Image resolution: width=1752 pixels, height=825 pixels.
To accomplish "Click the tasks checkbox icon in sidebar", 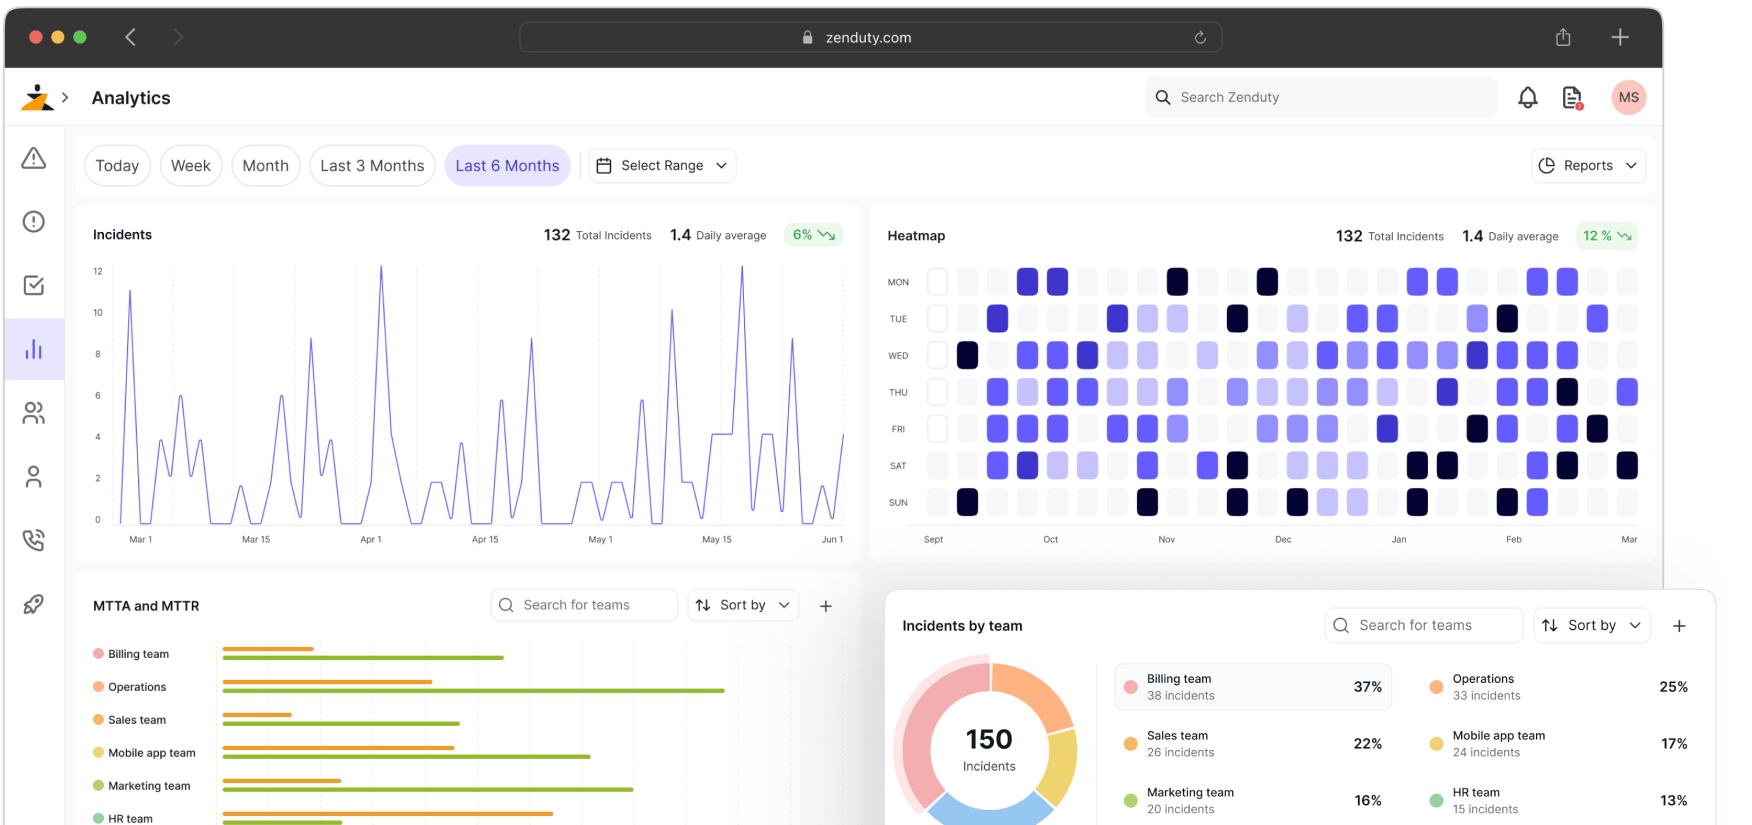I will [x=34, y=285].
